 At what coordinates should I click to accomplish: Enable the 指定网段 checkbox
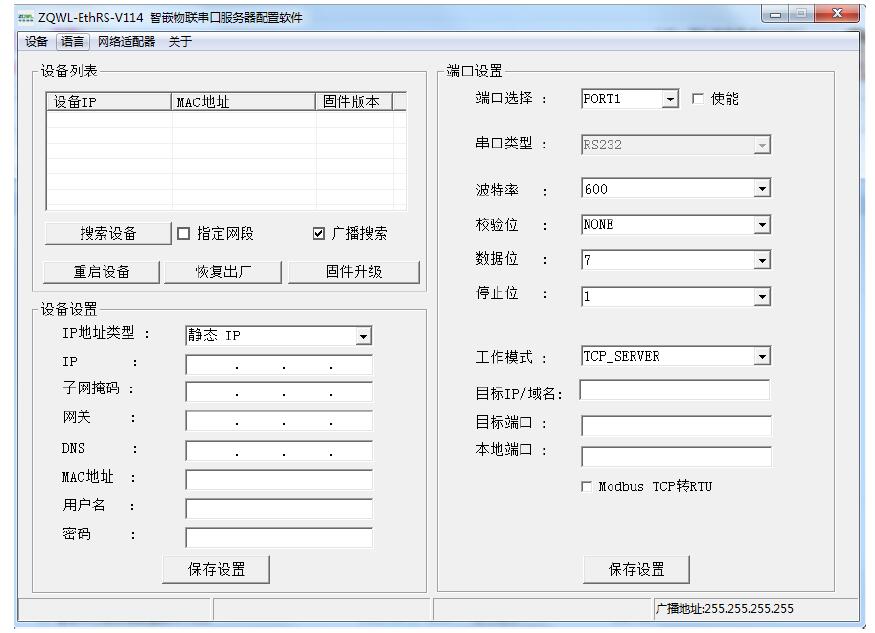[x=184, y=233]
